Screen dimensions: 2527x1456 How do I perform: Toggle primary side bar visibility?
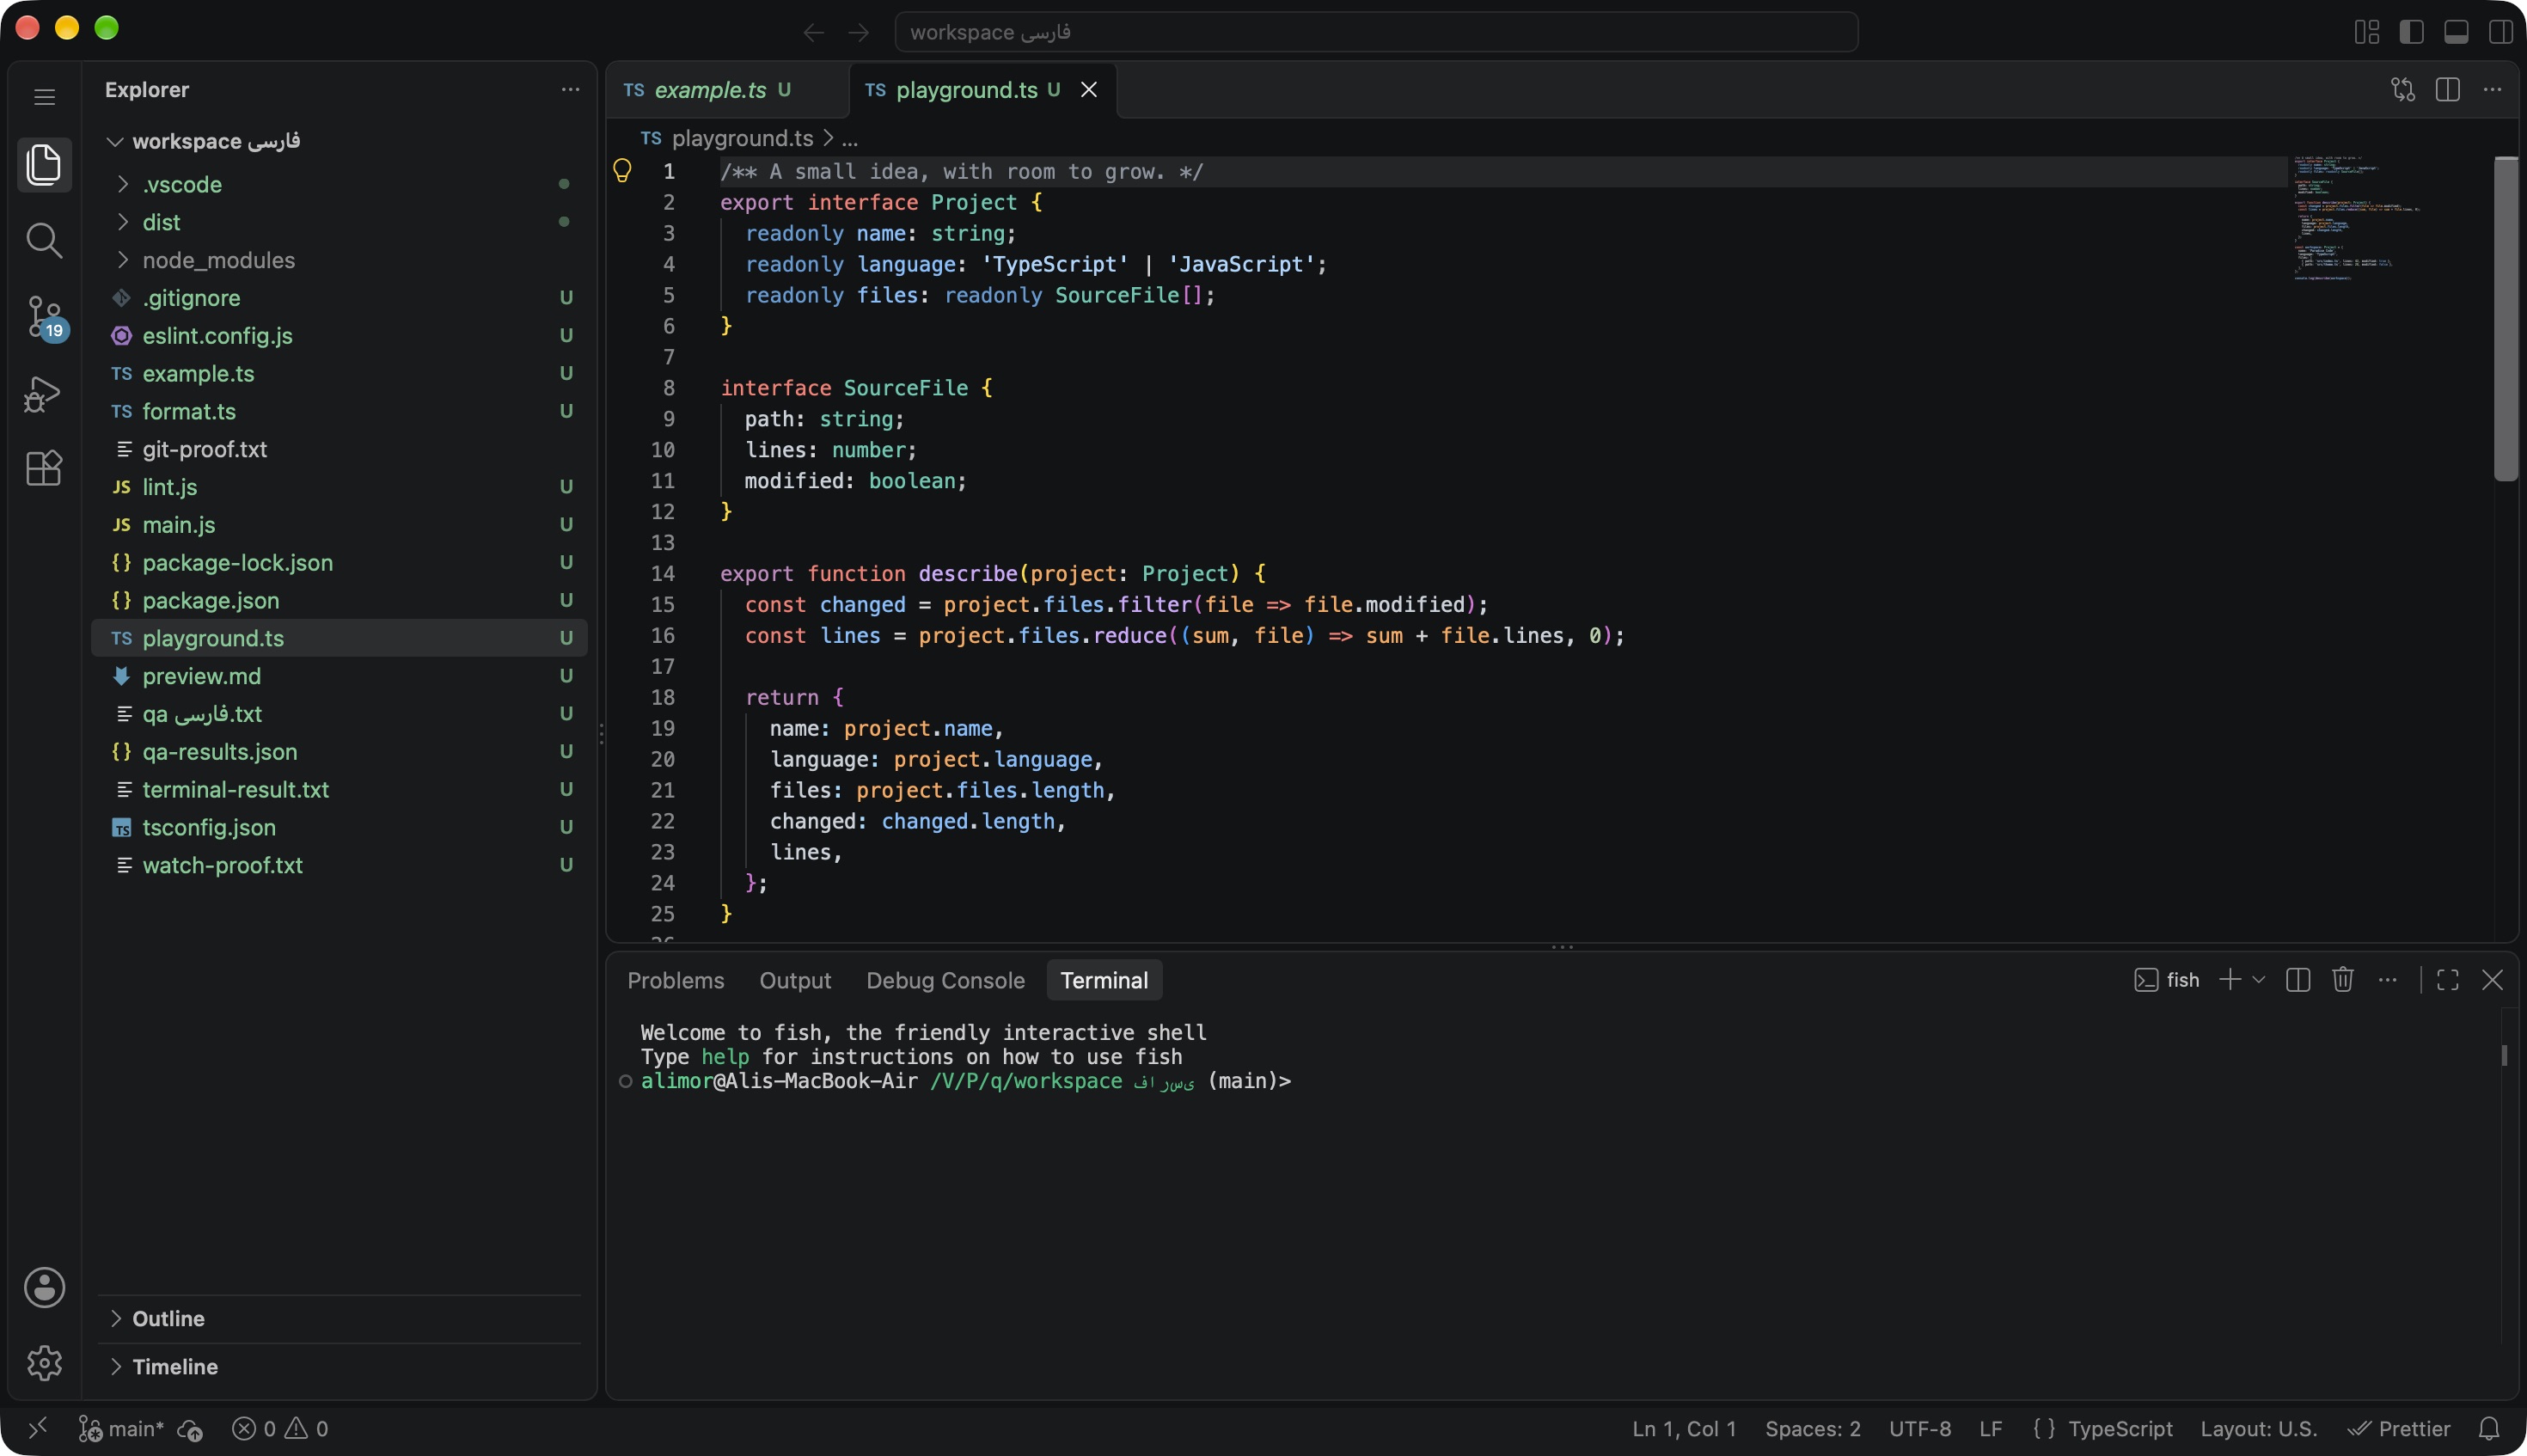pyautogui.click(x=2411, y=32)
